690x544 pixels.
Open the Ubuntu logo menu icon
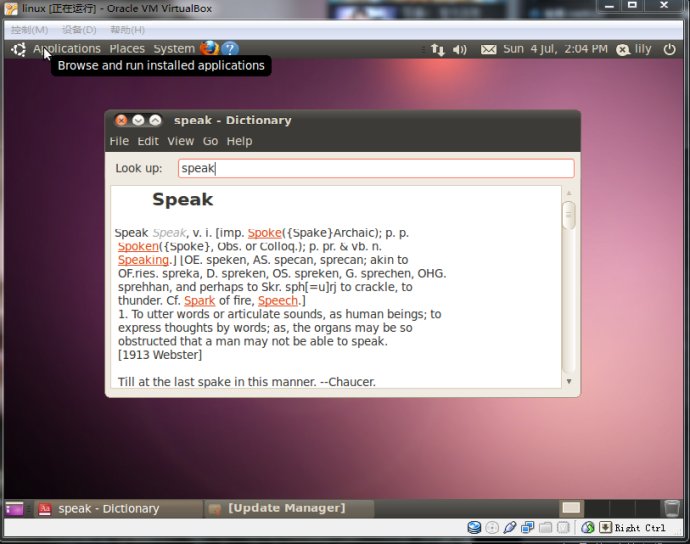click(18, 49)
